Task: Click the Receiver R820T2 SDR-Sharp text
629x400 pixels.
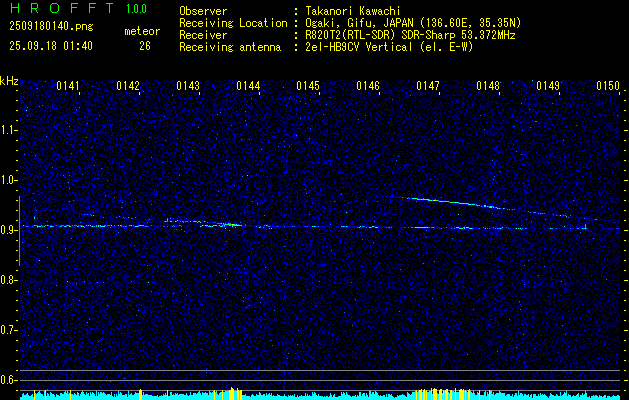Action: tap(408, 35)
